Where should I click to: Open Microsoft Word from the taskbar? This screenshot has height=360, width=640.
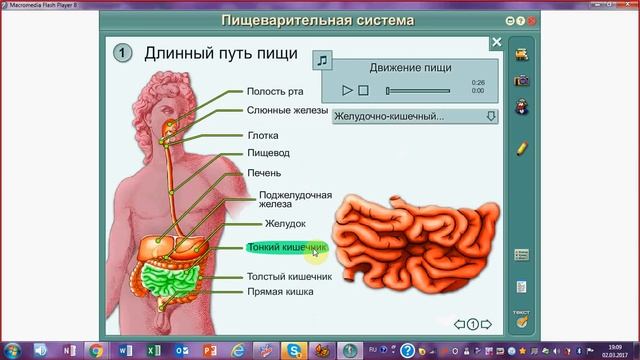pyautogui.click(x=125, y=351)
